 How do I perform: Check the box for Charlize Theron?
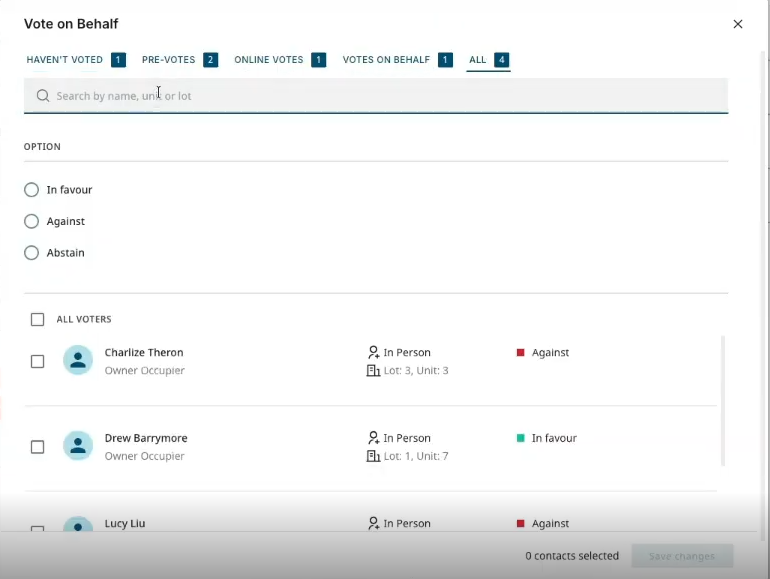(37, 361)
